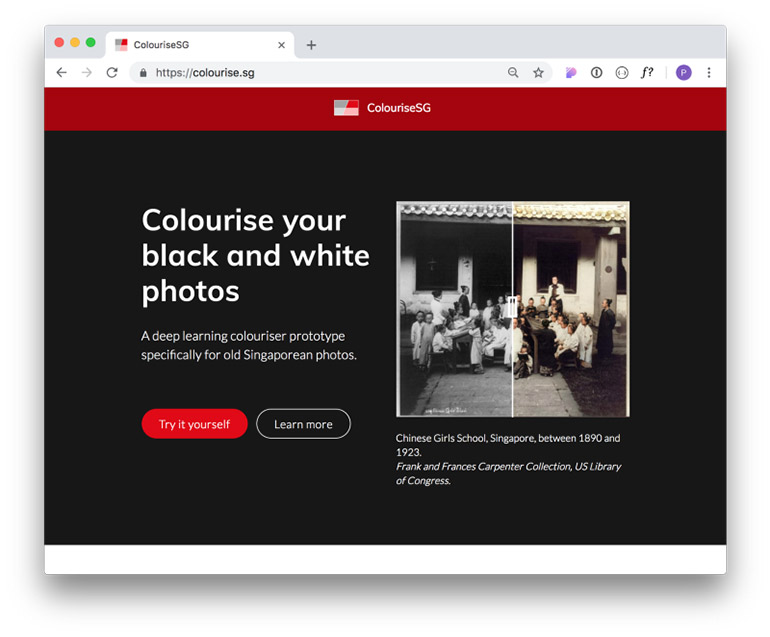Close the ColouriseSG tab
Viewport: 770px width, 637px height.
282,45
